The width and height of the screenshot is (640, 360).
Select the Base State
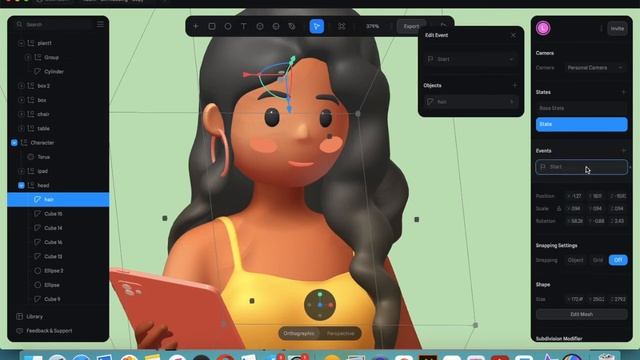(x=582, y=108)
